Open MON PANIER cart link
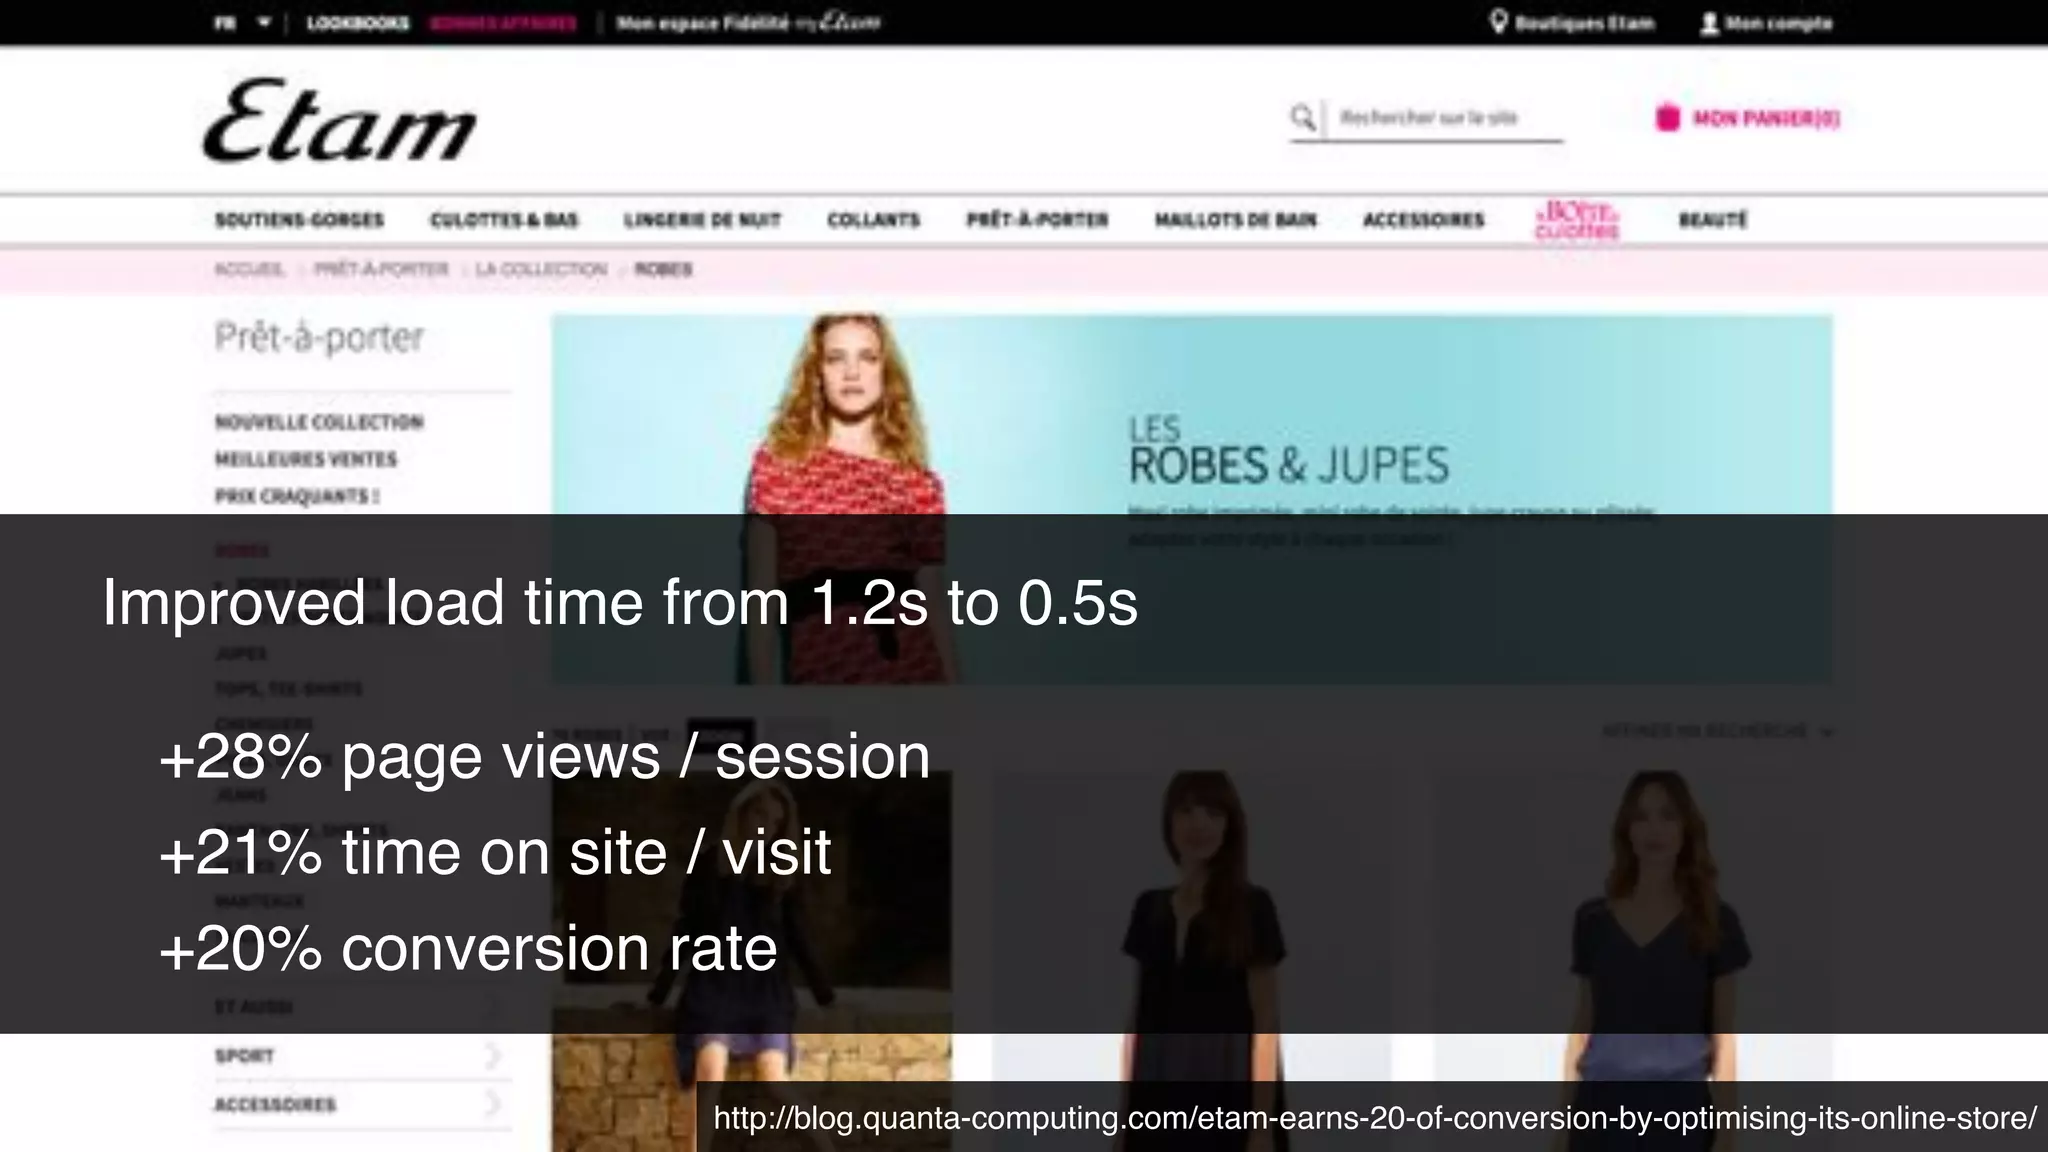Image resolution: width=2048 pixels, height=1152 pixels. point(1766,118)
